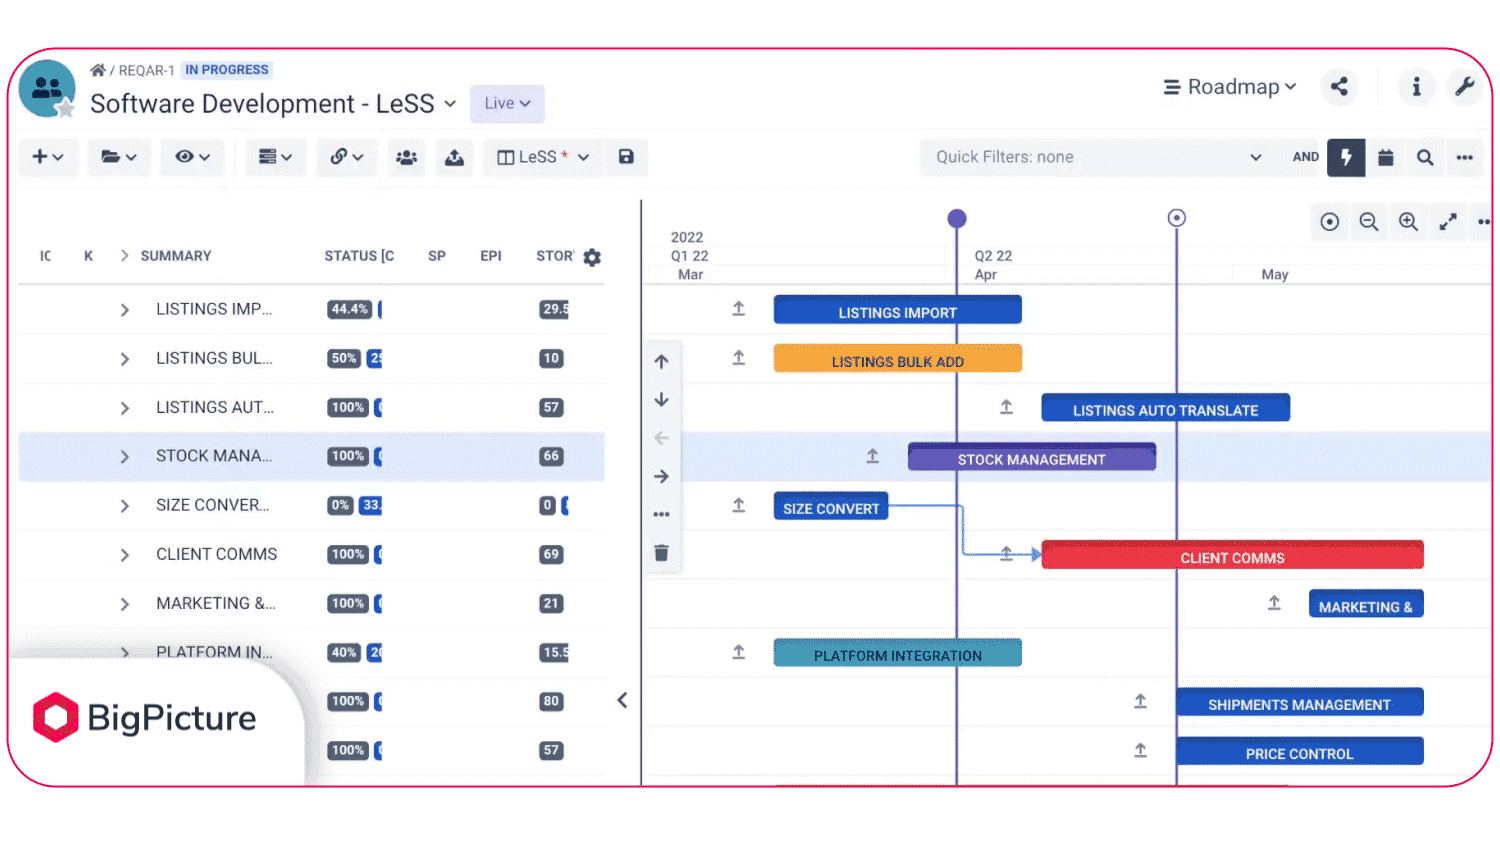Viewport: 1500px width, 844px height.
Task: Click the trash icon in floating task toolbar
Action: tap(661, 552)
